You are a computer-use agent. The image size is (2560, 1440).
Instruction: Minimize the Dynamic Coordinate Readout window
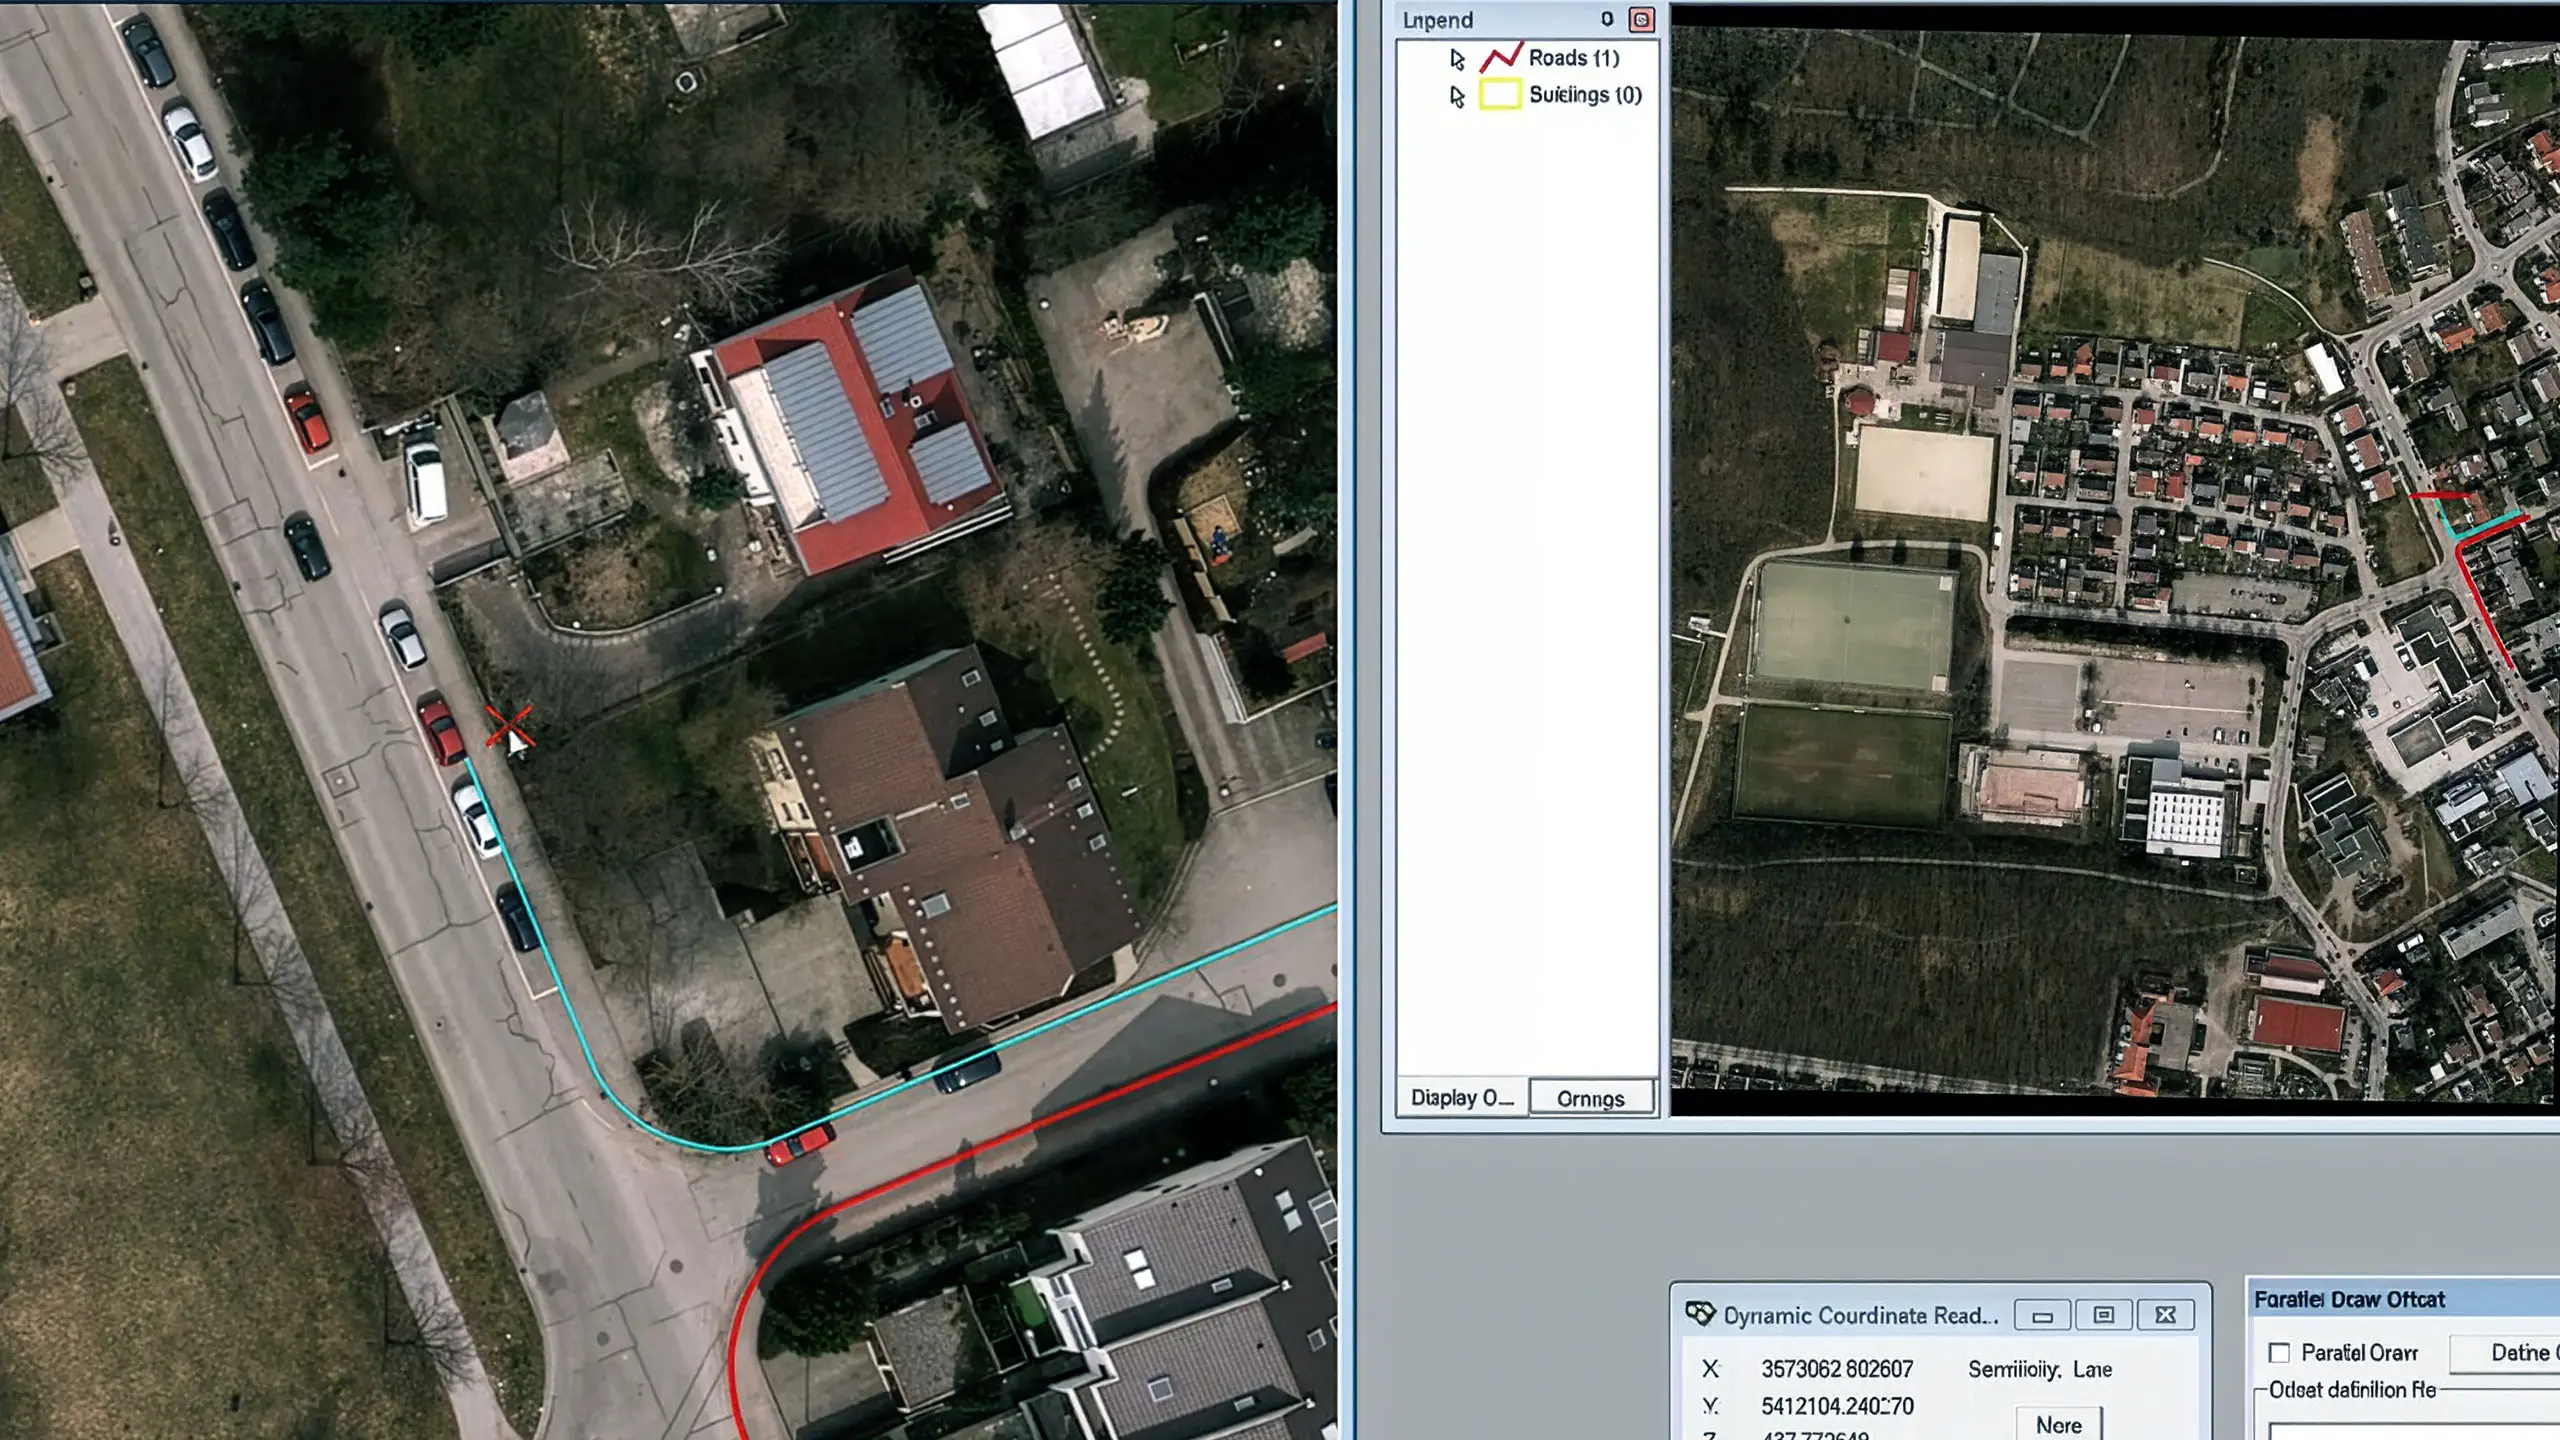pyautogui.click(x=2042, y=1315)
